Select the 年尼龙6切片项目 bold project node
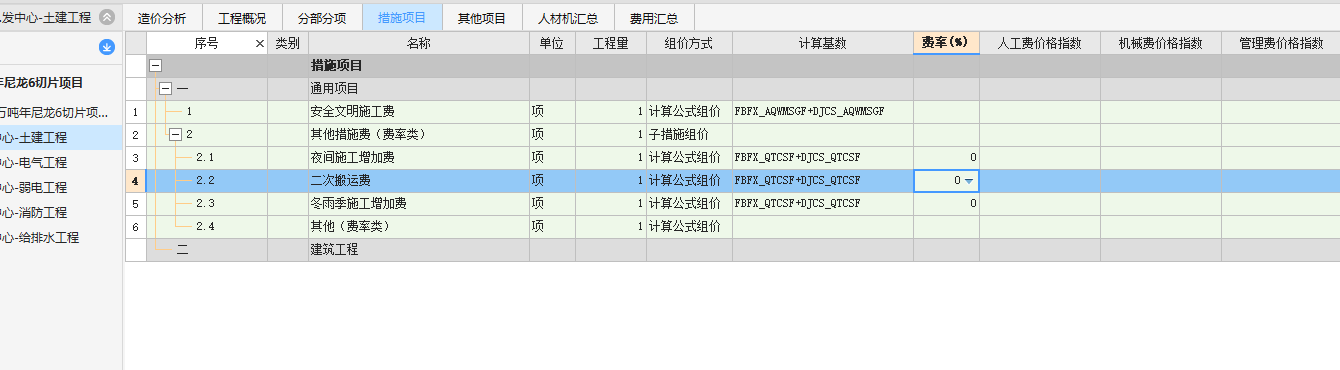Viewport: 1340px width, 370px height. [61, 83]
